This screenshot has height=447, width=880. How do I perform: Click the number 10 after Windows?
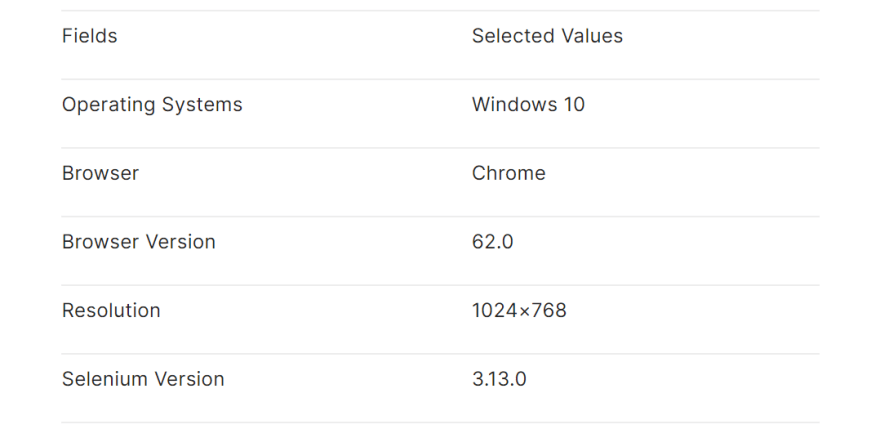pyautogui.click(x=574, y=104)
